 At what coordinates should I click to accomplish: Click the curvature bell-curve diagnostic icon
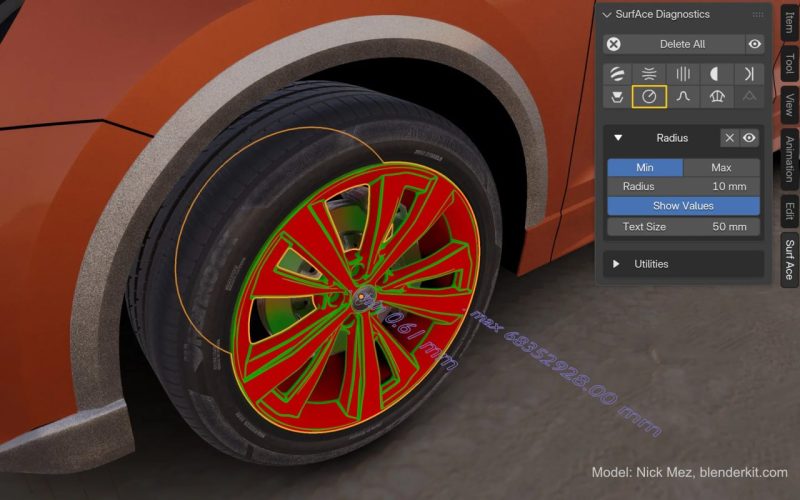coord(683,97)
